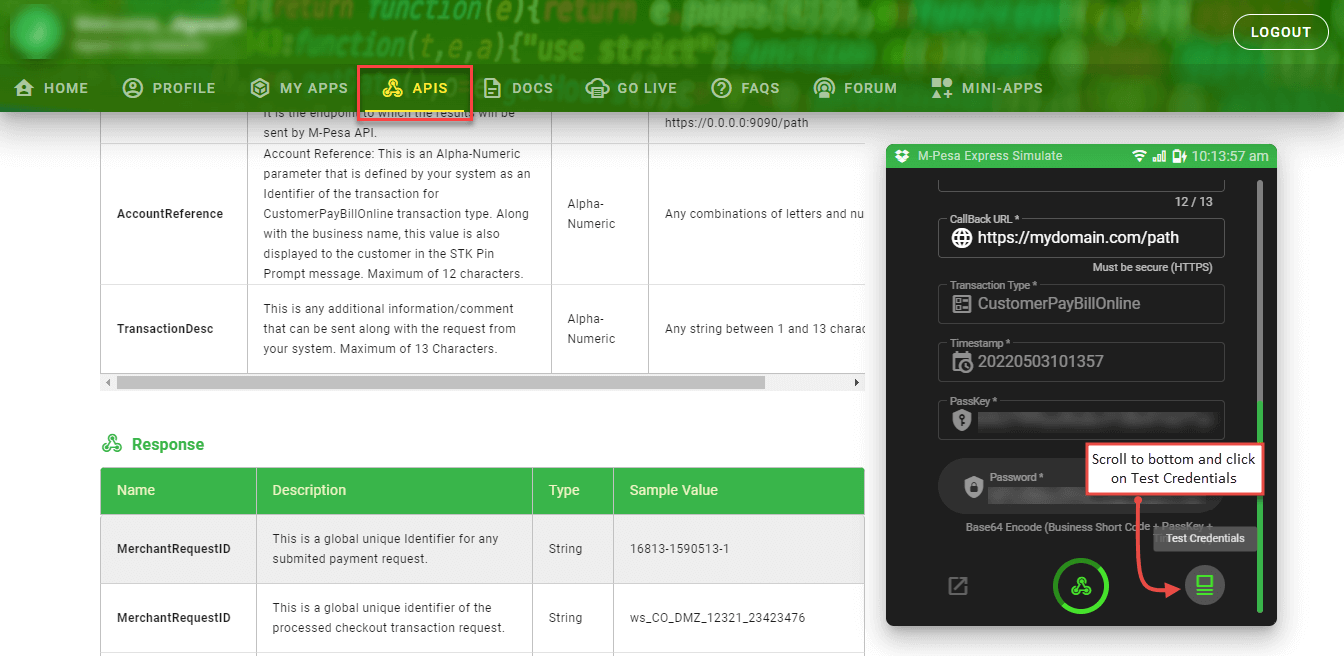Click the CallBack URL input field
This screenshot has height=656, width=1344.
coord(1081,238)
